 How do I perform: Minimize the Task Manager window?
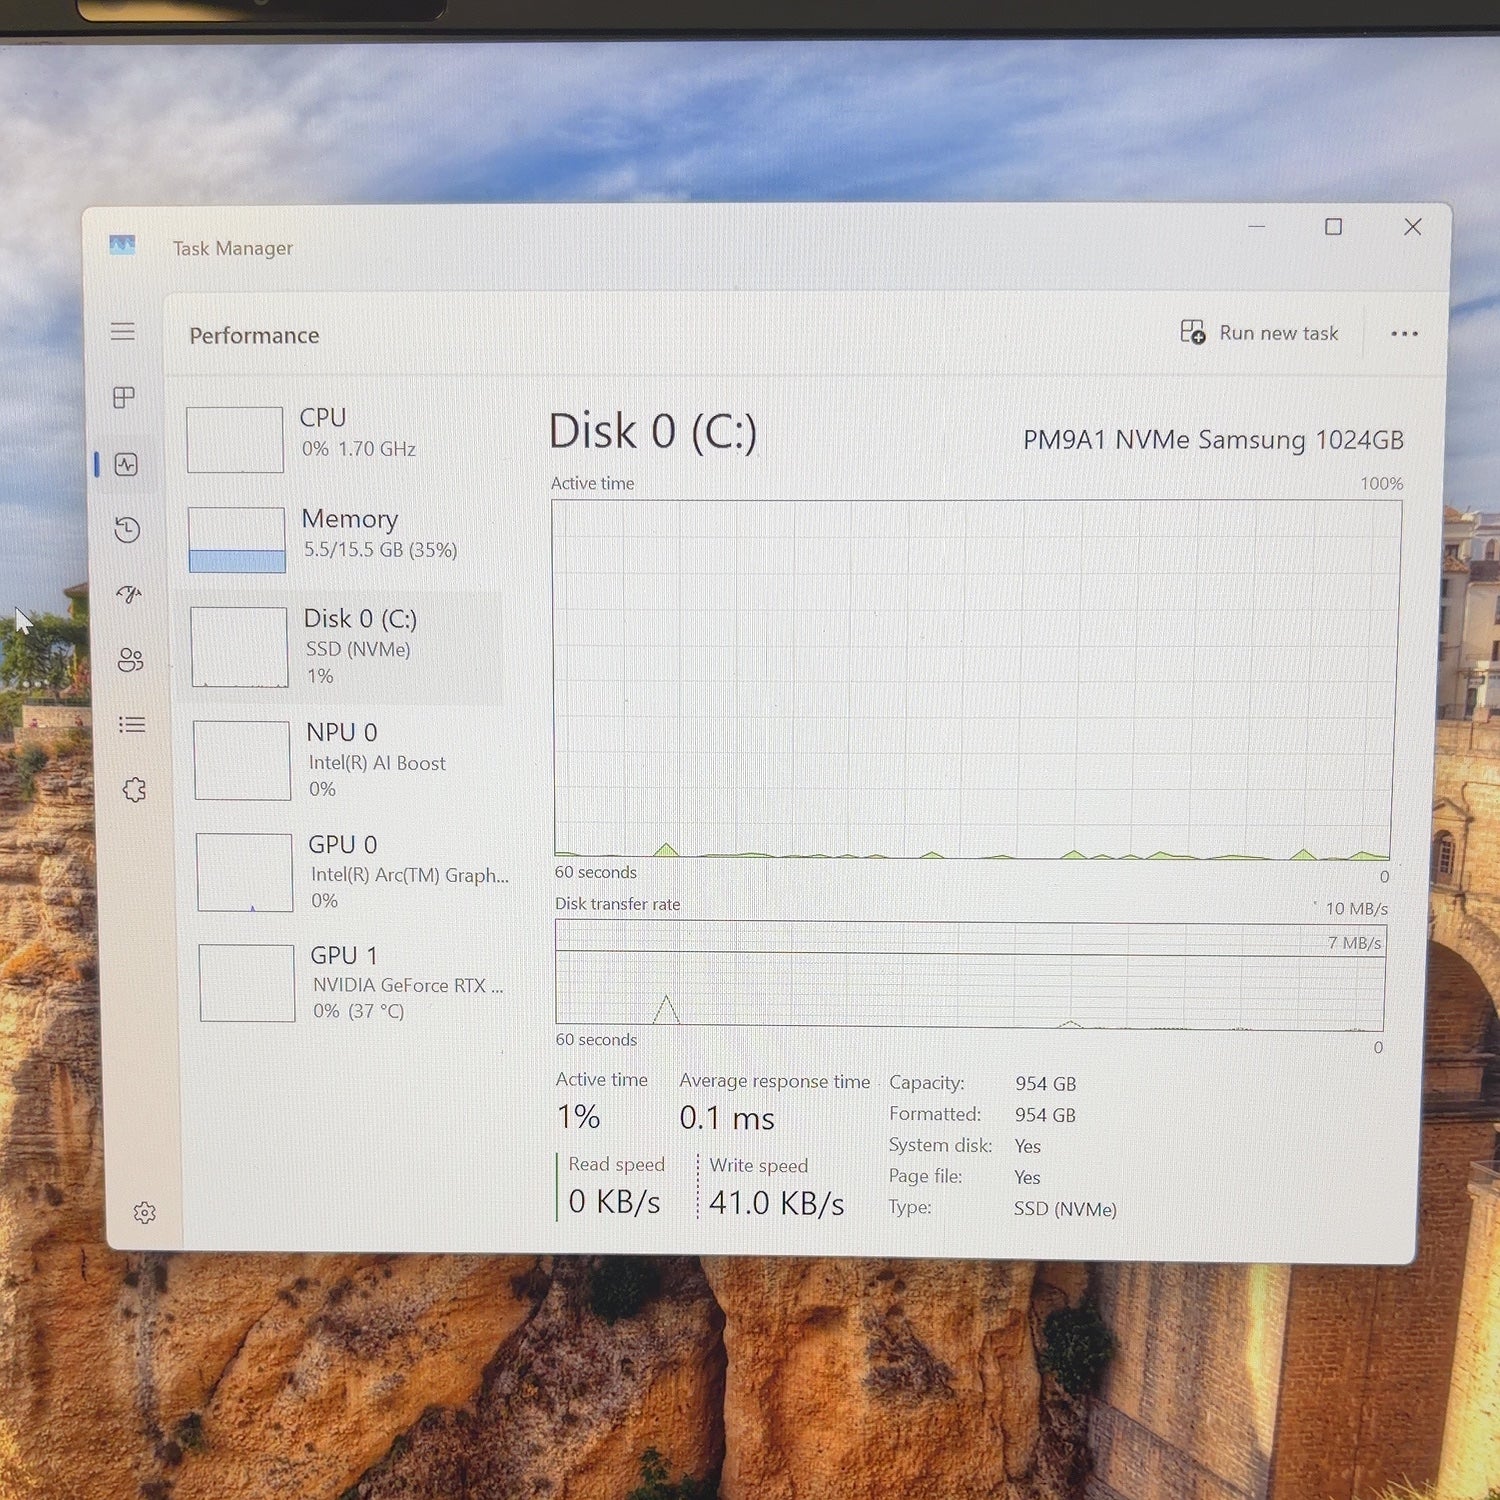(x=1257, y=227)
